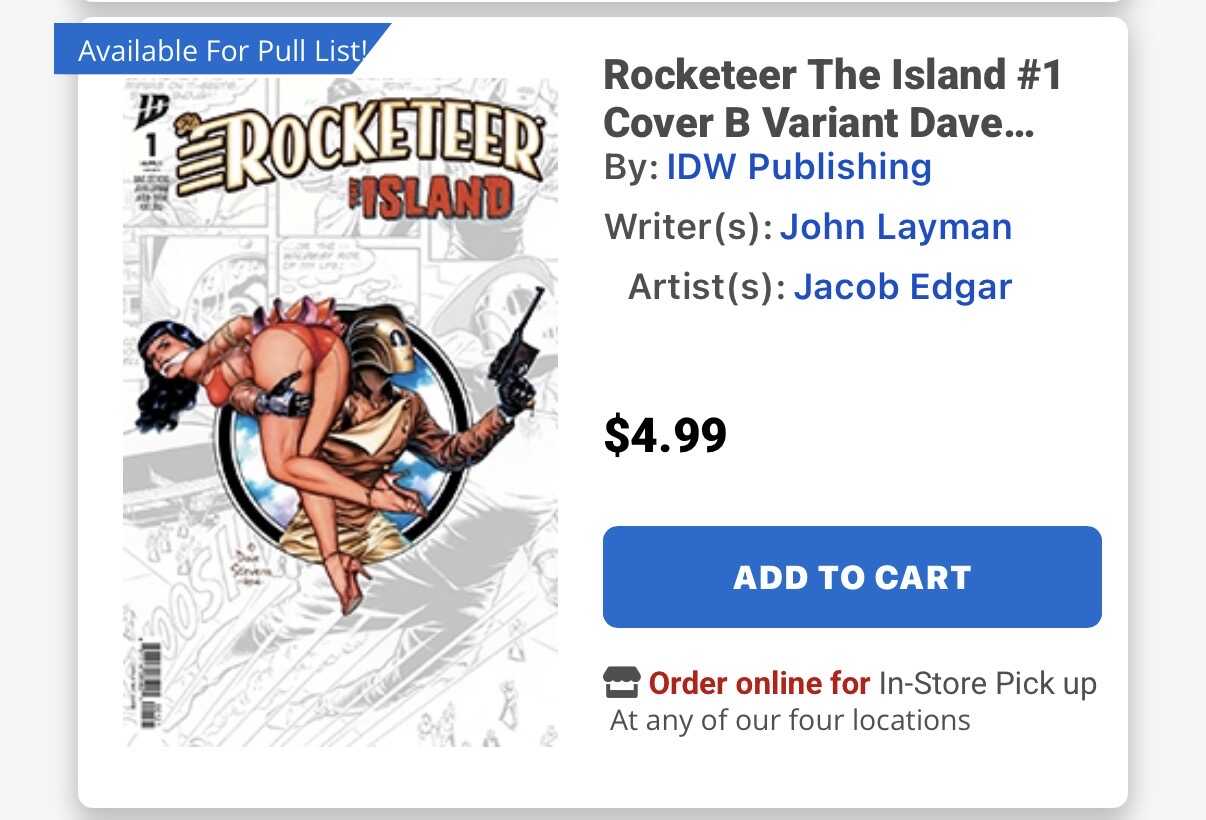Click the storefront icon beside Order online

tap(621, 683)
